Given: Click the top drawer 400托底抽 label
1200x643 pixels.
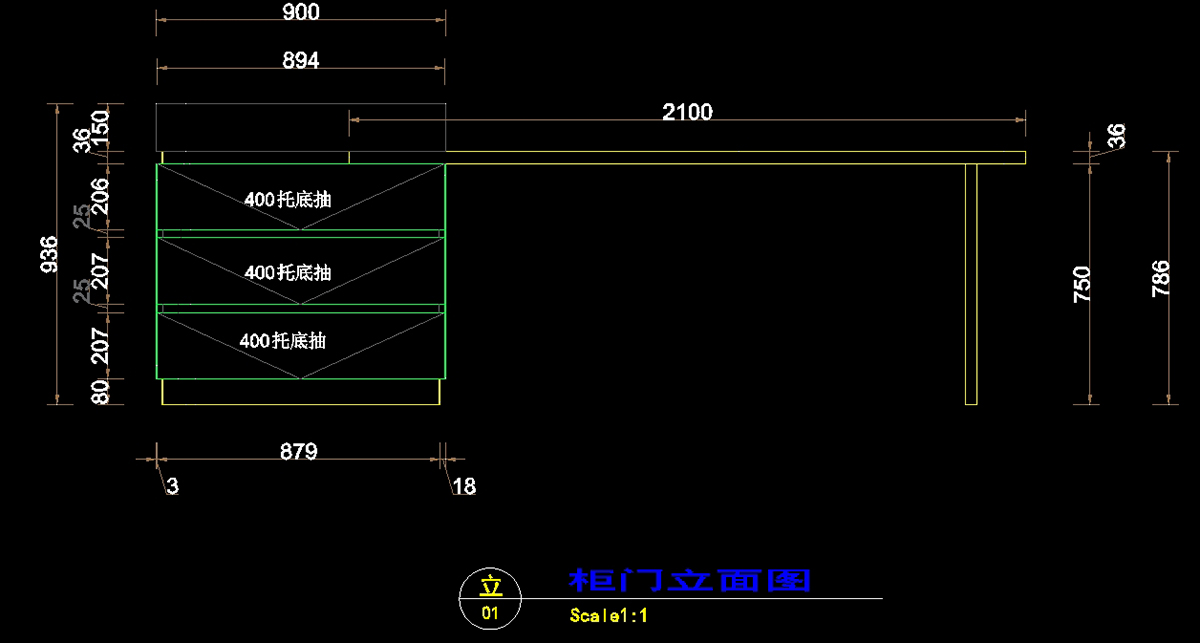Looking at the screenshot, I should coord(288,199).
